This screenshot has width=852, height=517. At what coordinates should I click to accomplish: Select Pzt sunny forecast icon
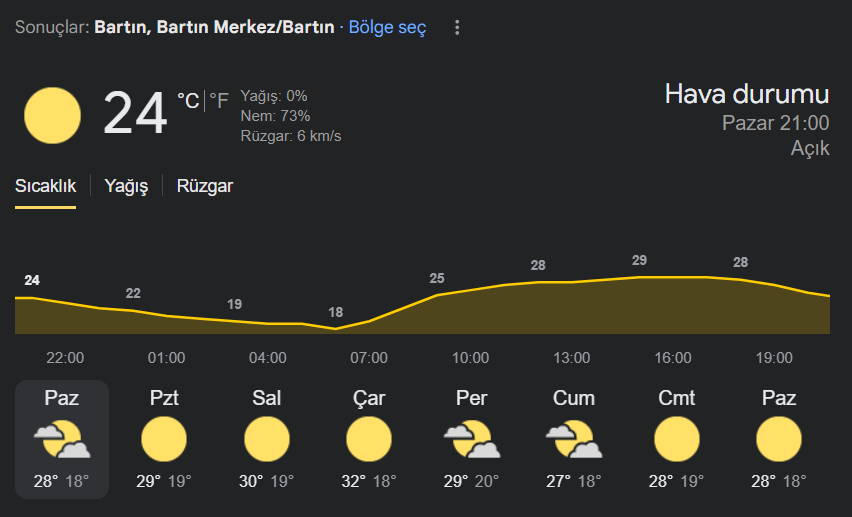pyautogui.click(x=164, y=439)
